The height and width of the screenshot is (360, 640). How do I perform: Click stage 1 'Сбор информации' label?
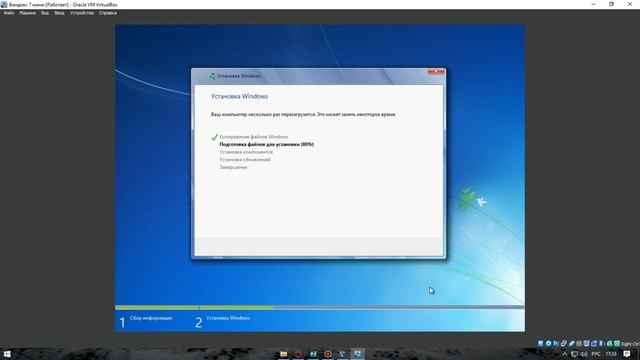pos(151,318)
